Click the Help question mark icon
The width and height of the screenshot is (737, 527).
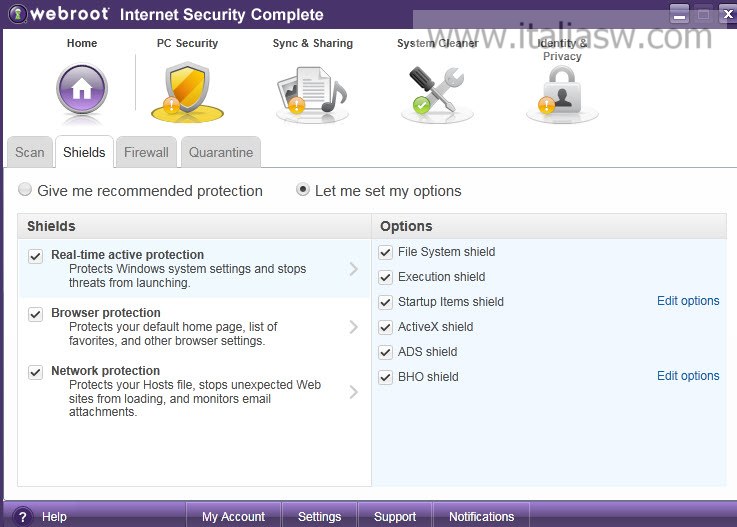coord(22,517)
